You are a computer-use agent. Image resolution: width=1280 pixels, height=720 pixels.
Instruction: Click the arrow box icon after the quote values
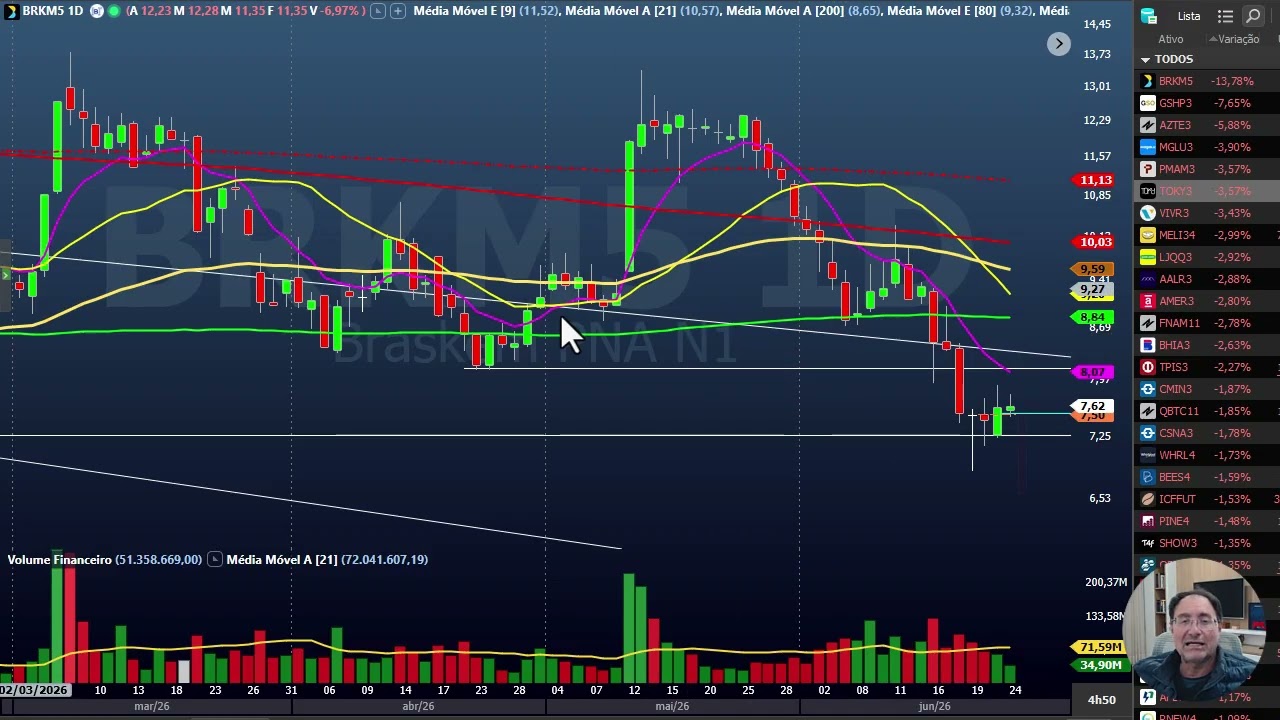[x=377, y=11]
